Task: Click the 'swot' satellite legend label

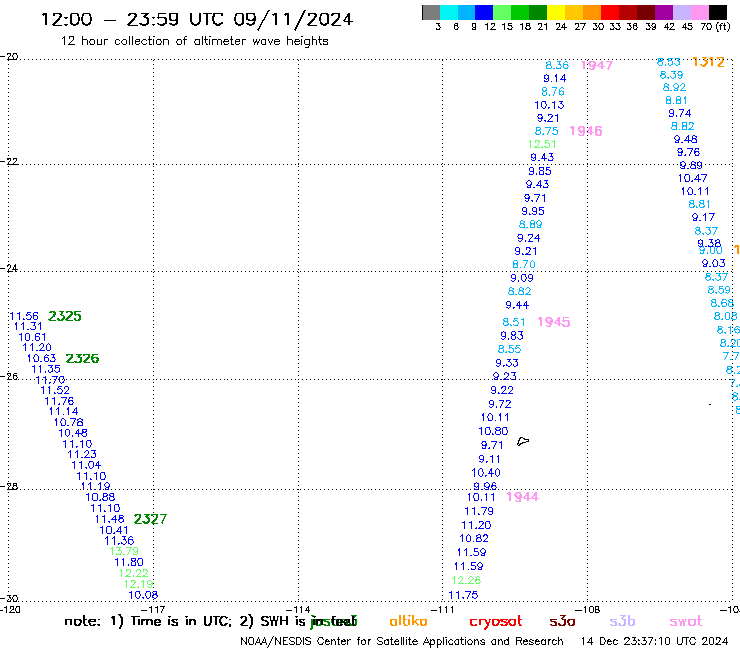Action: point(686,622)
